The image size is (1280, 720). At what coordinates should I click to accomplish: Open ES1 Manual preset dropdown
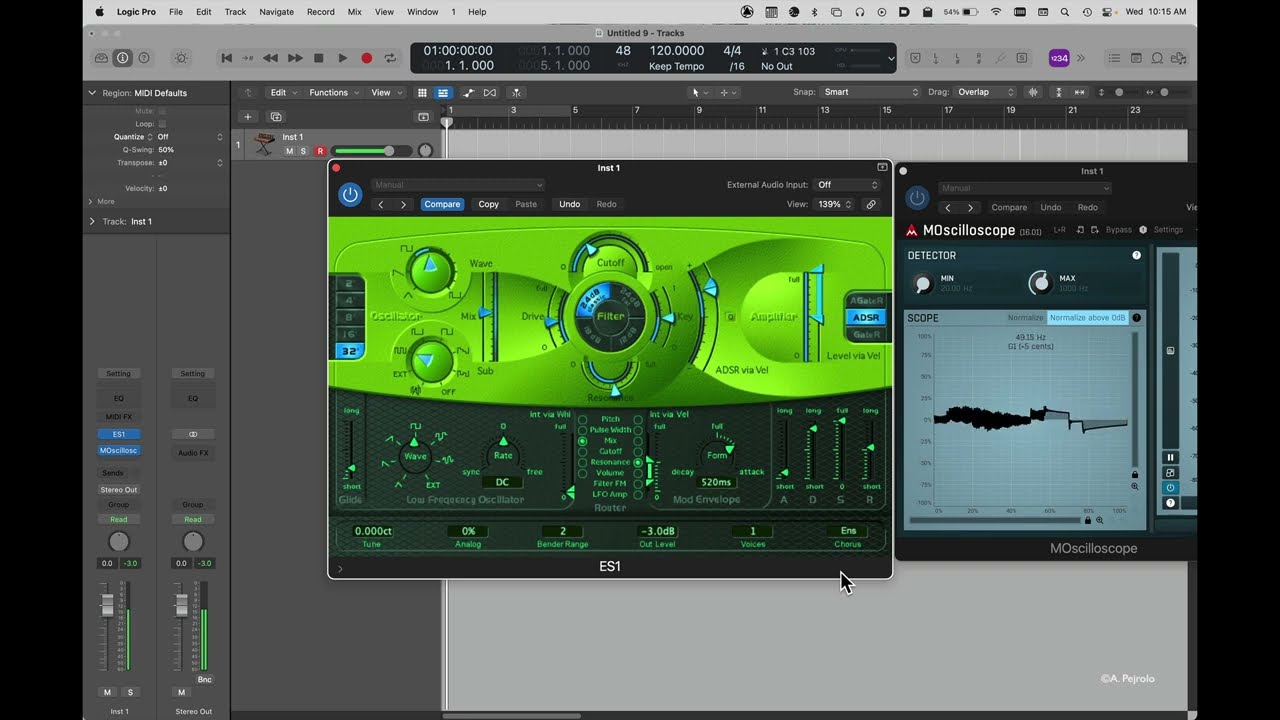click(x=458, y=185)
